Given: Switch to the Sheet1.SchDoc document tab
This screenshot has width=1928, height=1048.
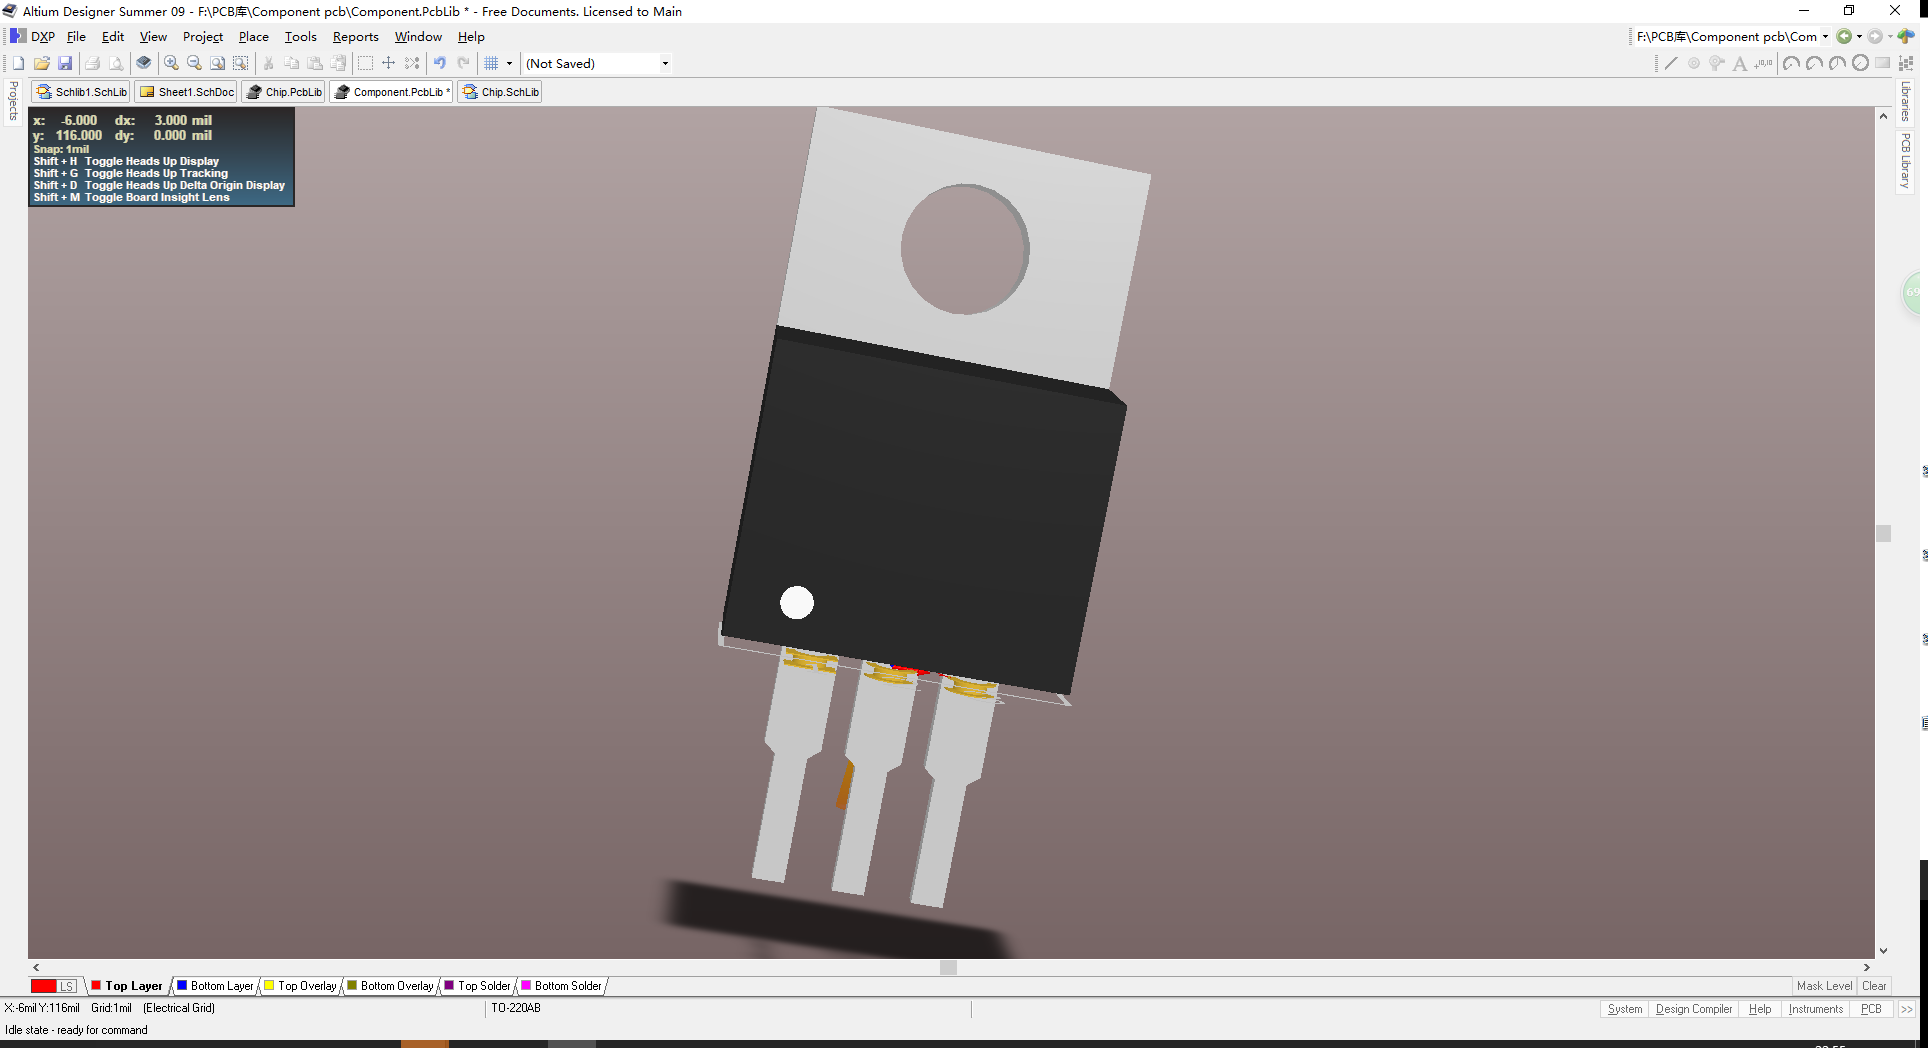Looking at the screenshot, I should coord(187,92).
